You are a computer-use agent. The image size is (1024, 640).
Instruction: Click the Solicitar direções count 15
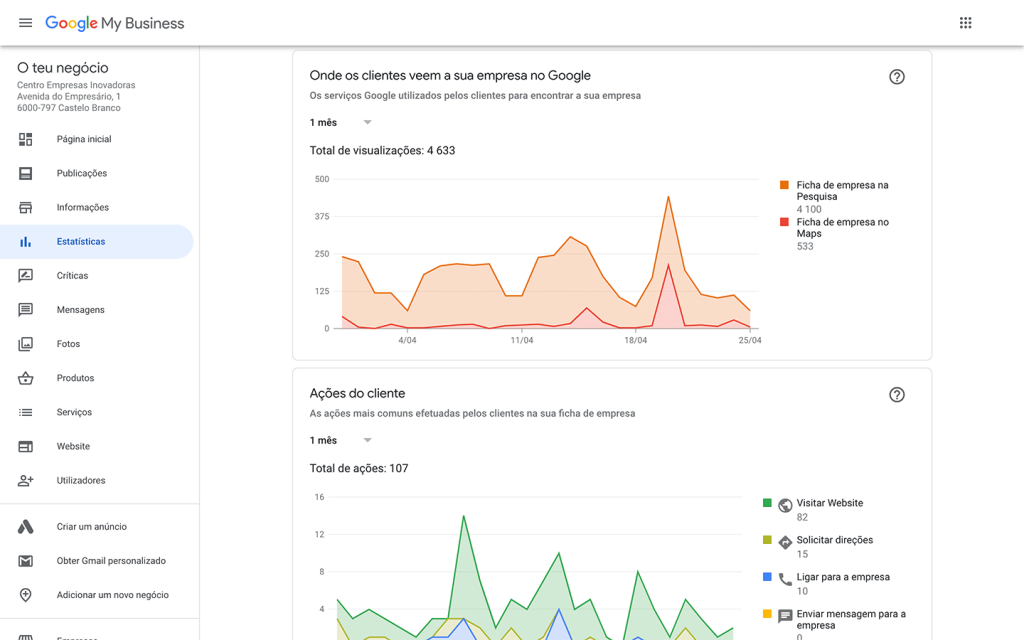(x=802, y=554)
